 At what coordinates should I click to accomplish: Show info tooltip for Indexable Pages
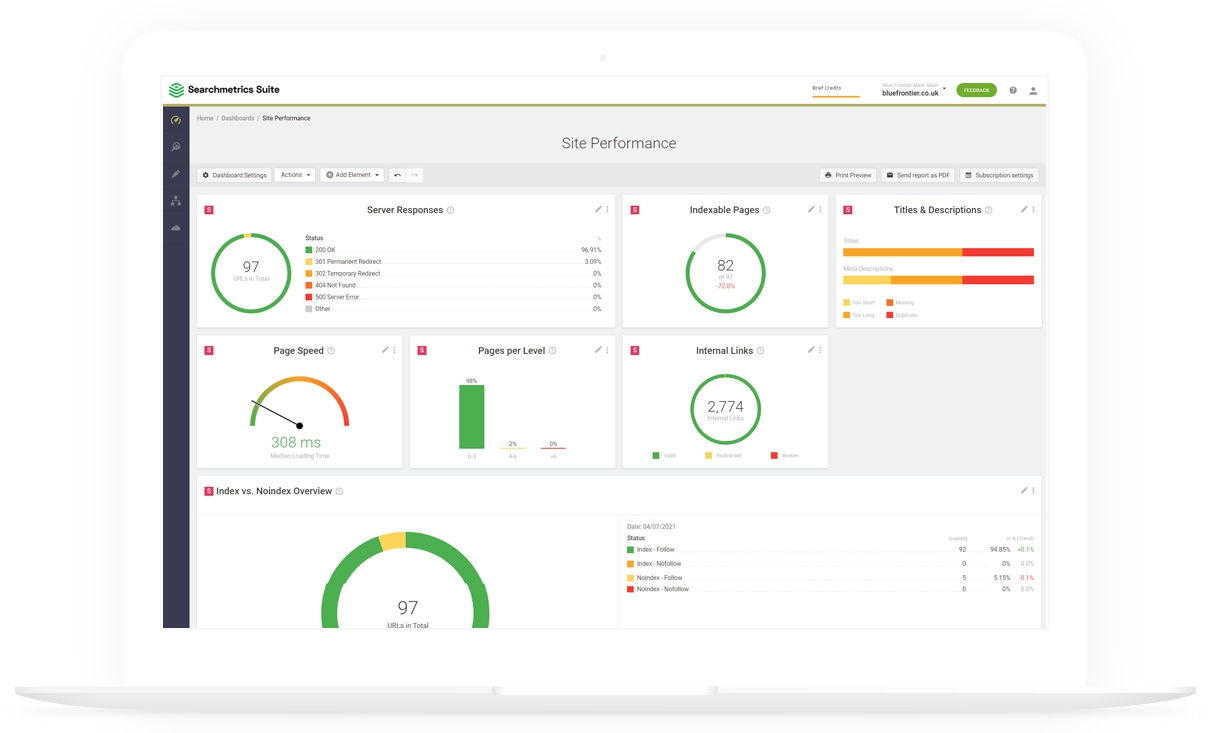click(767, 210)
